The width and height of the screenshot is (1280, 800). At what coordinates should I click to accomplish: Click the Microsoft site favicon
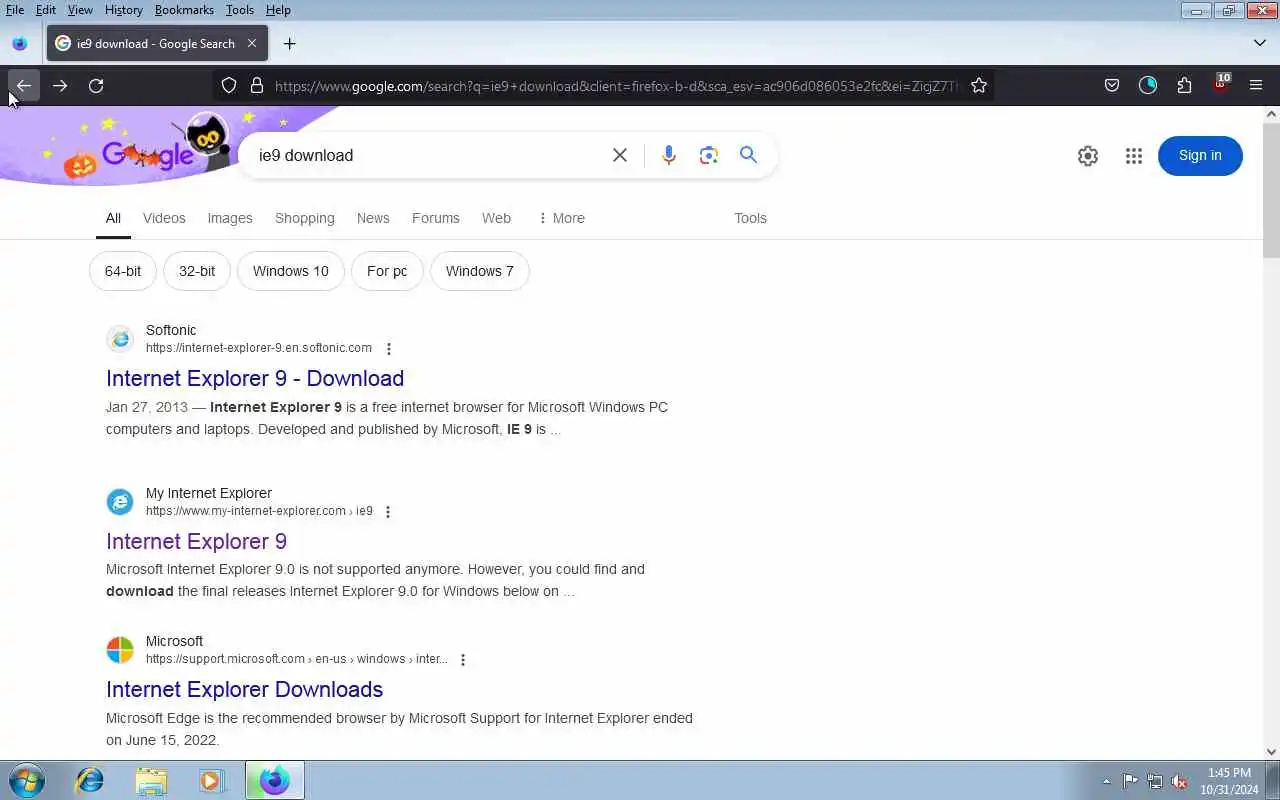pyautogui.click(x=120, y=650)
